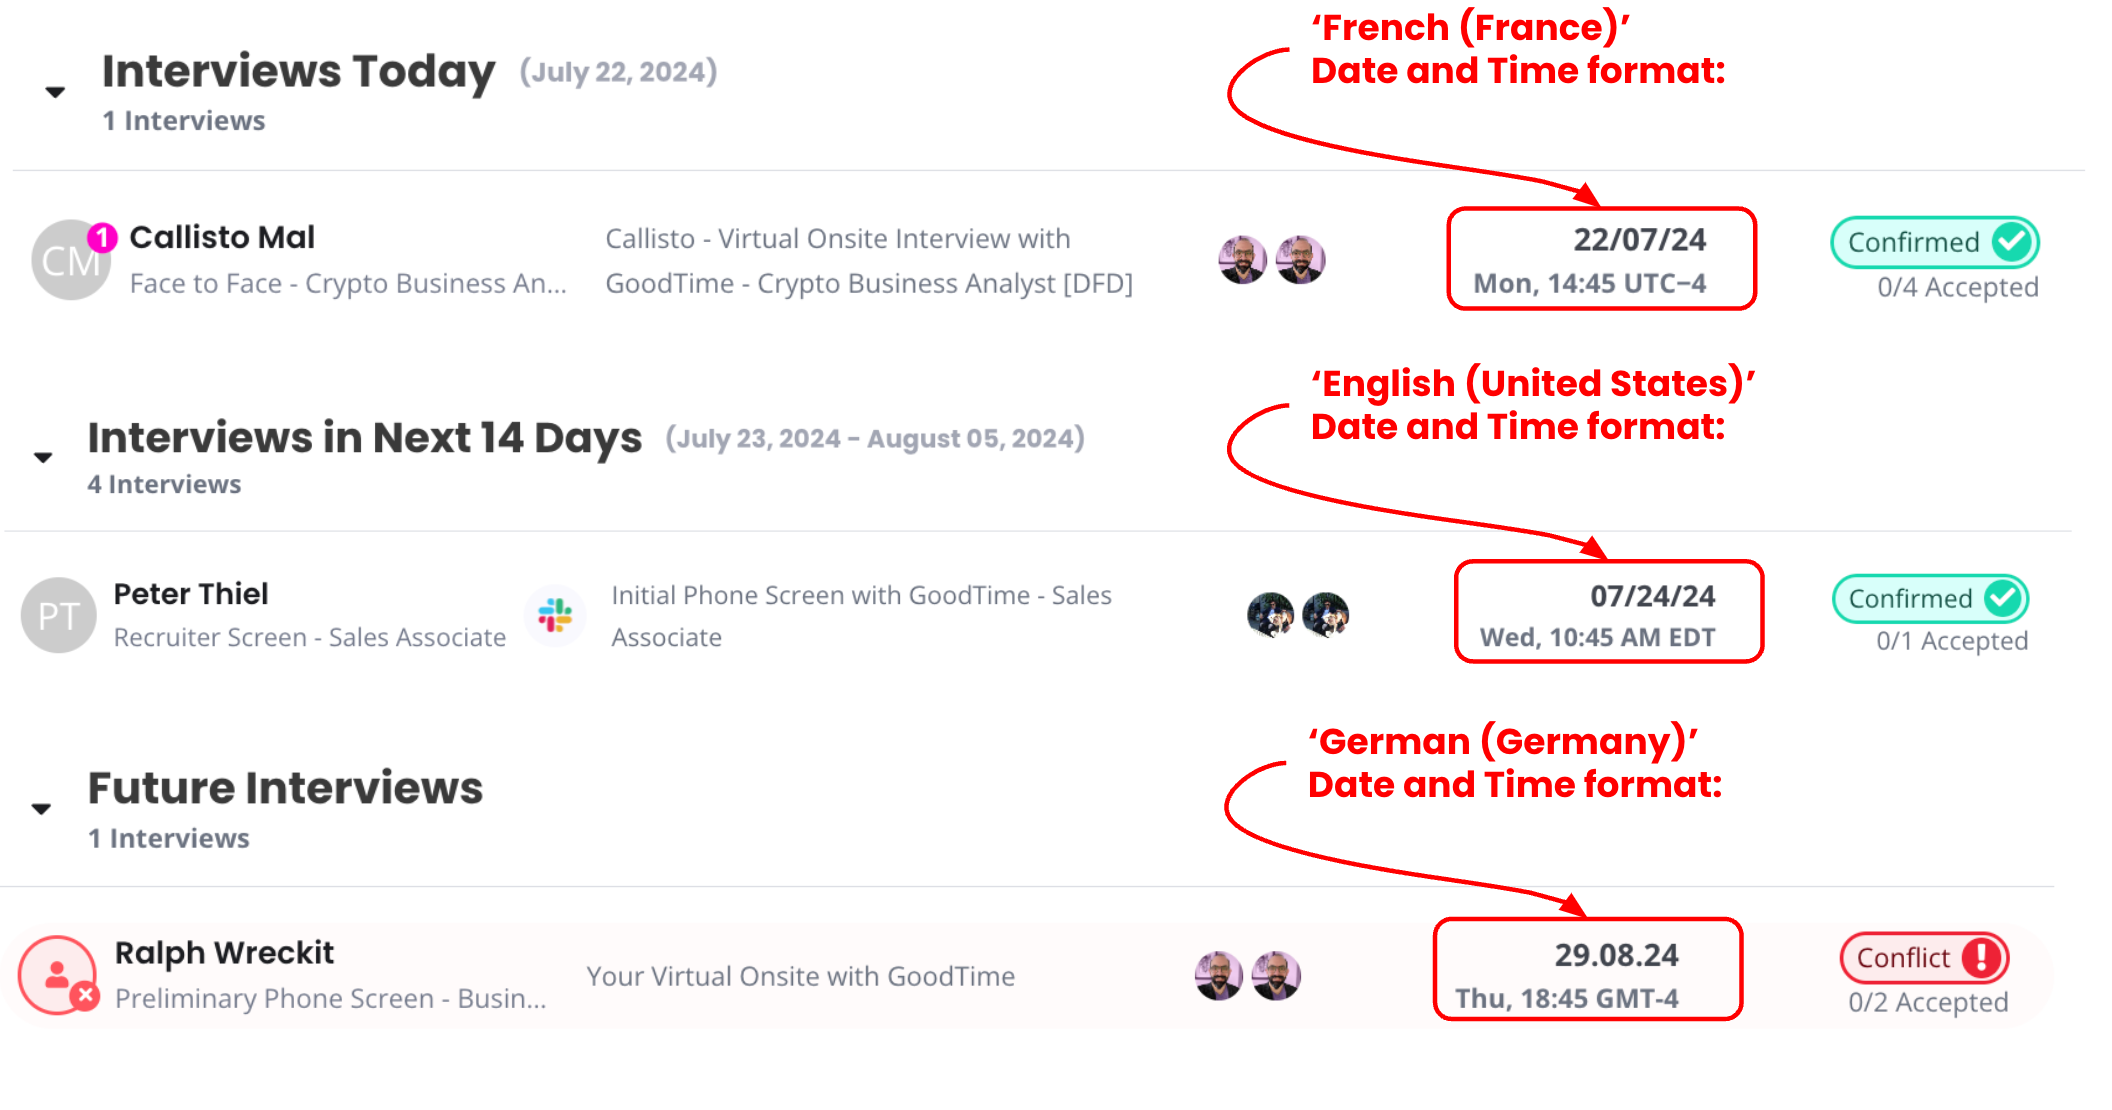The height and width of the screenshot is (1110, 2112).
Task: Click the date box showing 07/24/24
Action: [1609, 612]
